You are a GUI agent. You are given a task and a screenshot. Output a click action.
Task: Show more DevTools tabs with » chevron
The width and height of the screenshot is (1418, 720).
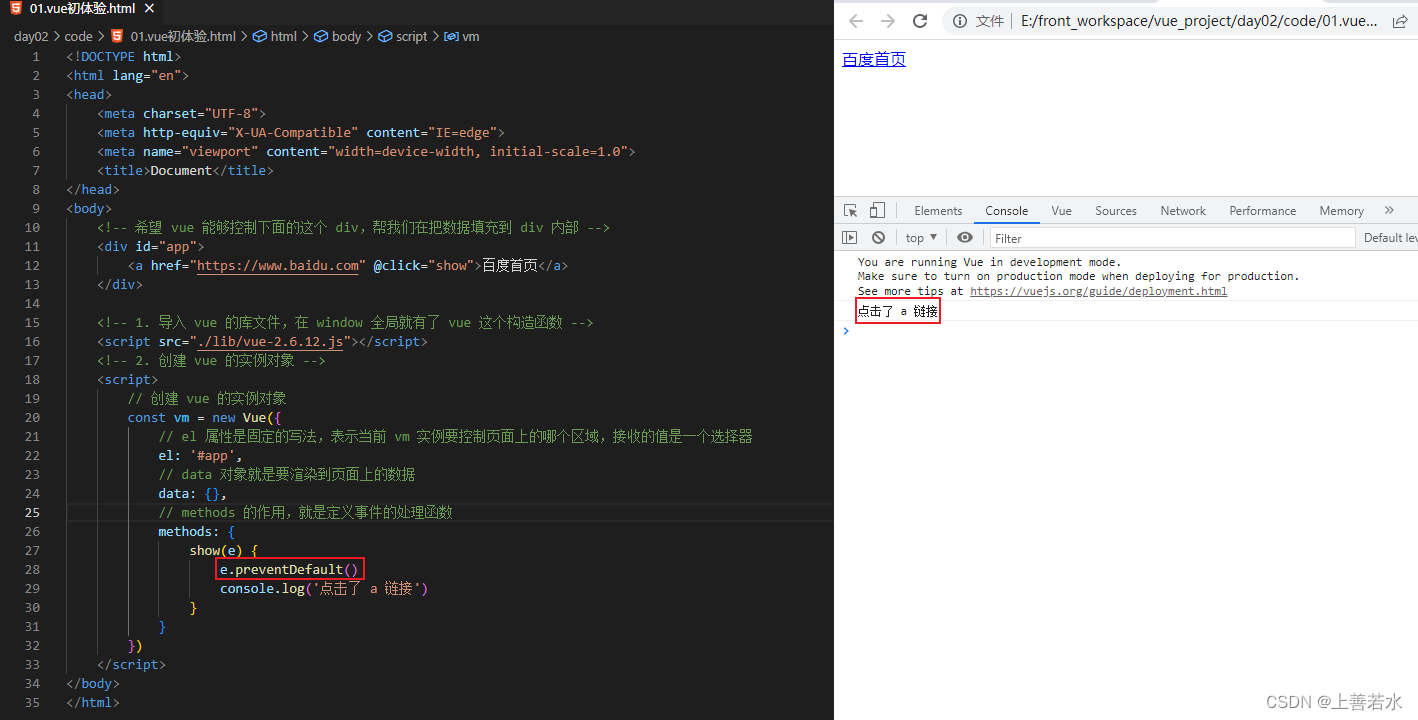[x=1389, y=210]
